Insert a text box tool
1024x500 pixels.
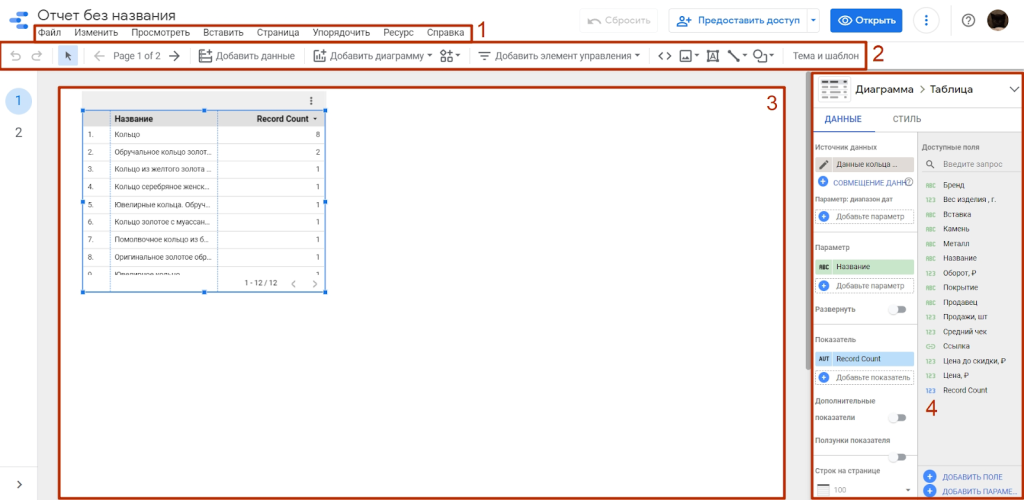coord(713,56)
